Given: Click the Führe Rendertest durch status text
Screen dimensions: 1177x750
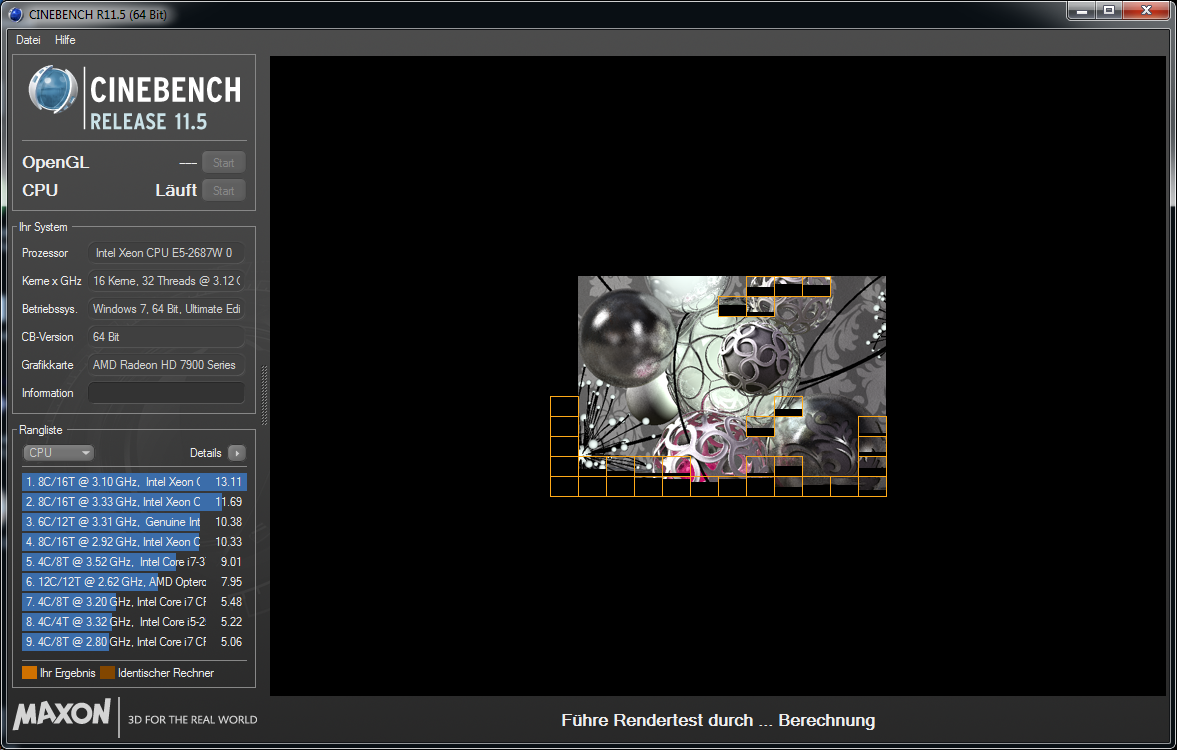Looking at the screenshot, I should coord(718,721).
